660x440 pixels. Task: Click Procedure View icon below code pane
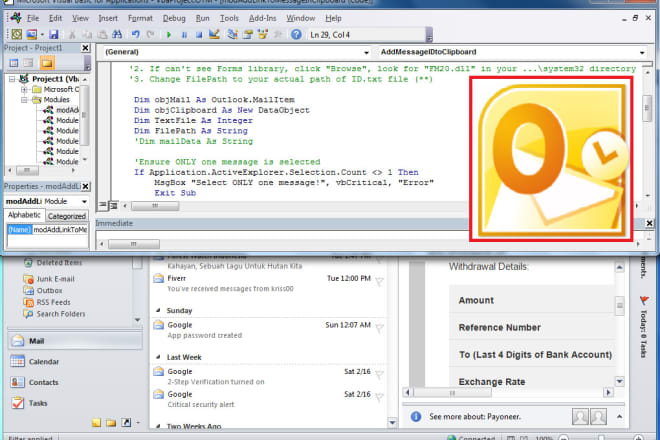103,205
